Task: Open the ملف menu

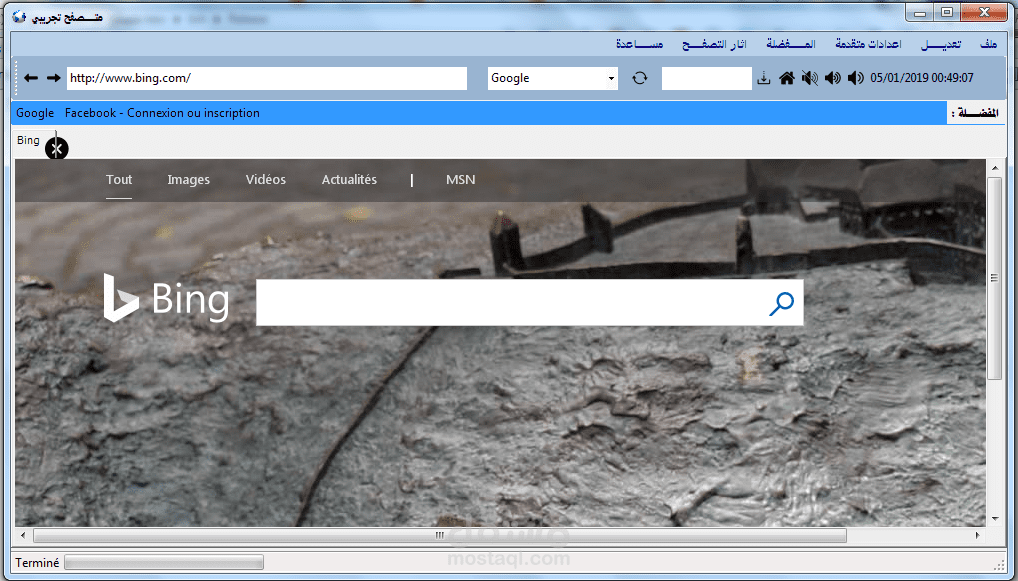Action: [x=988, y=43]
